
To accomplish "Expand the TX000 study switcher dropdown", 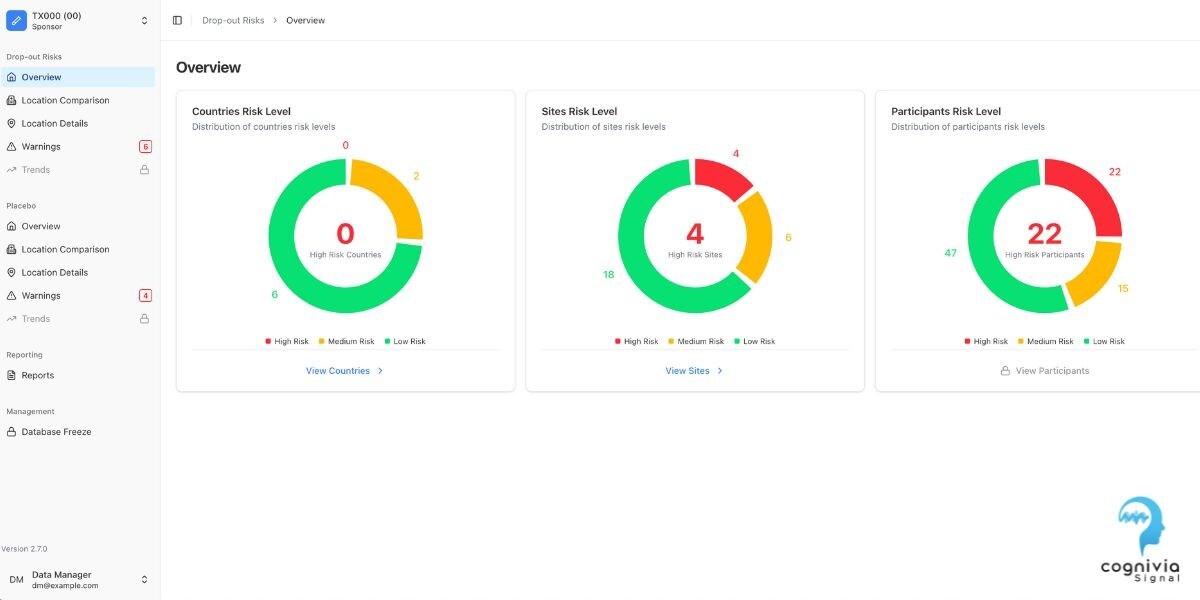I will click(144, 20).
